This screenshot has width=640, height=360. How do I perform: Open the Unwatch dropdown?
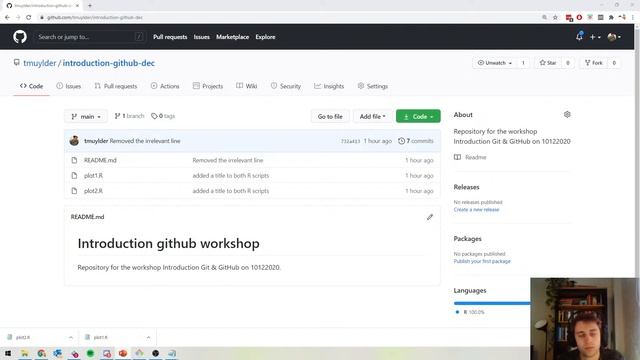point(495,63)
